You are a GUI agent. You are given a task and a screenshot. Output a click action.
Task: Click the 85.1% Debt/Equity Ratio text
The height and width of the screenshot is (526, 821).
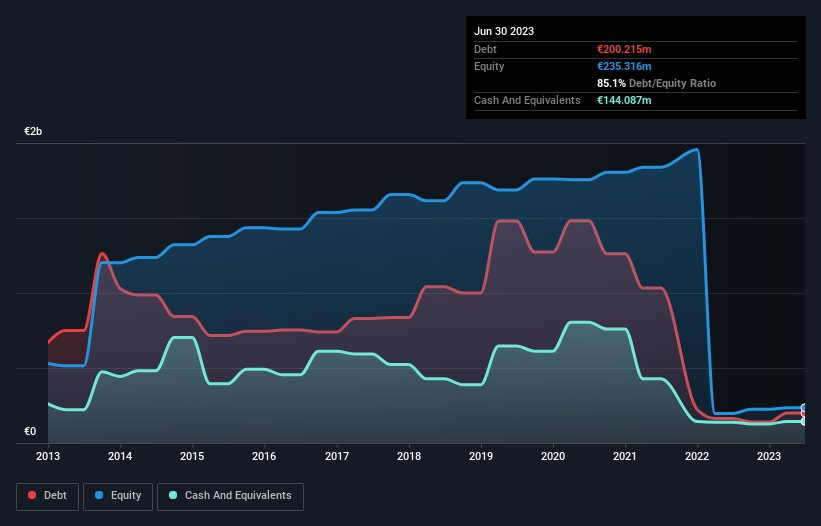click(x=657, y=83)
